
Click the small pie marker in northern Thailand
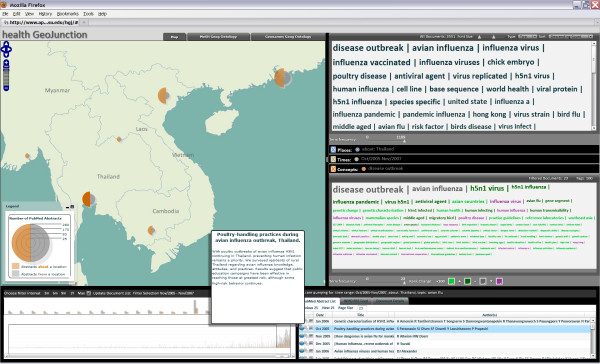click(119, 139)
